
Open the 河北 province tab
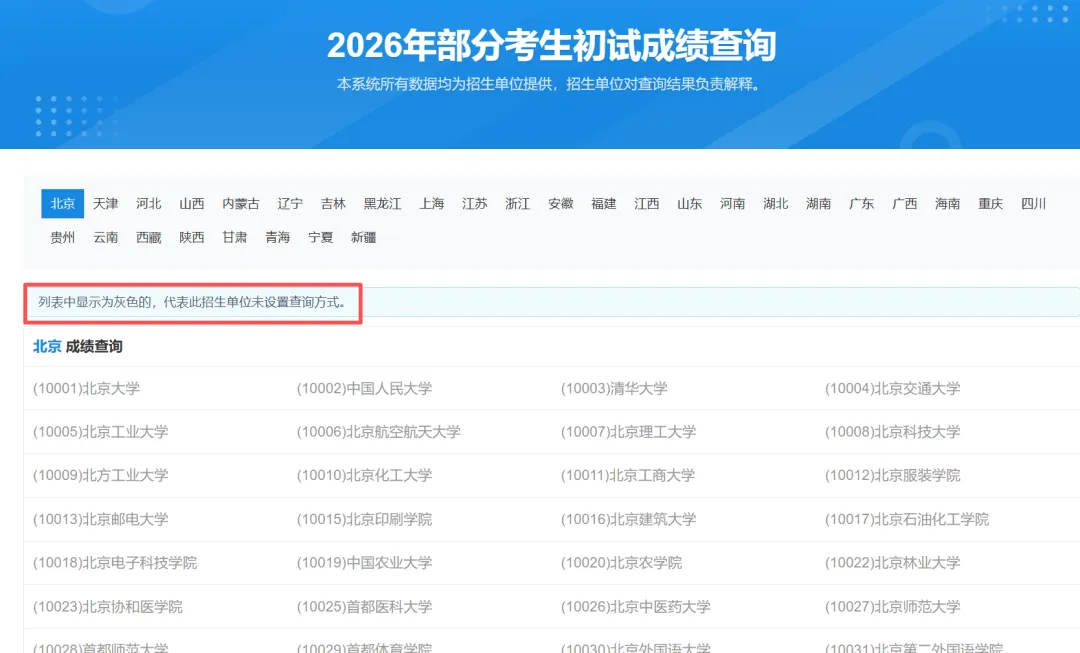click(x=149, y=204)
